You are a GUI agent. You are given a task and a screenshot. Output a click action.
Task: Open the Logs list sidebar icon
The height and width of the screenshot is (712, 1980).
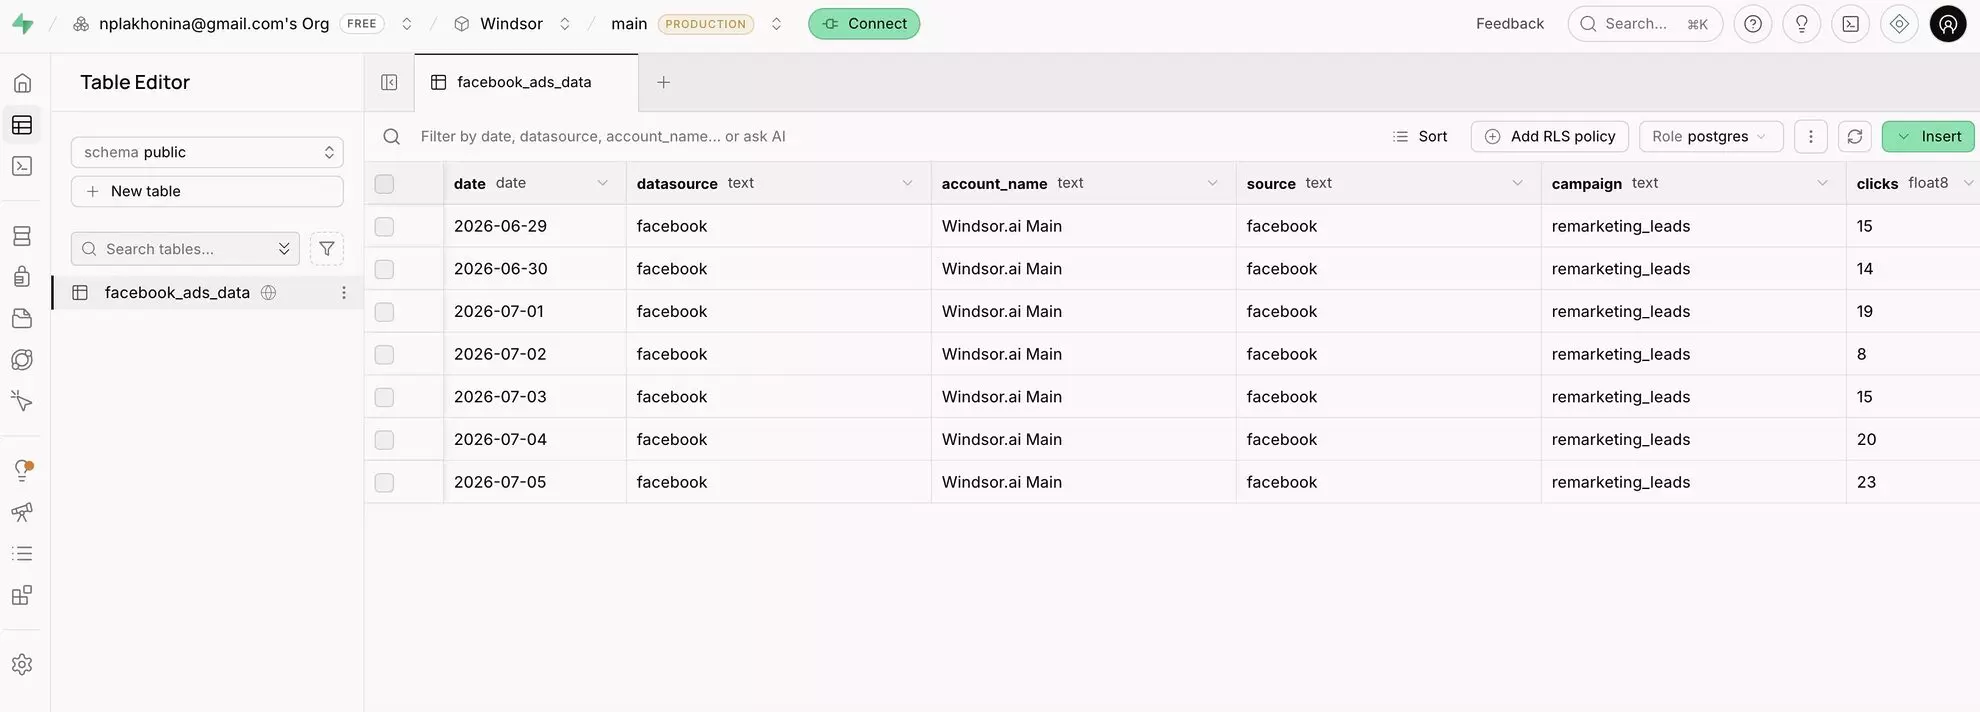[22, 554]
